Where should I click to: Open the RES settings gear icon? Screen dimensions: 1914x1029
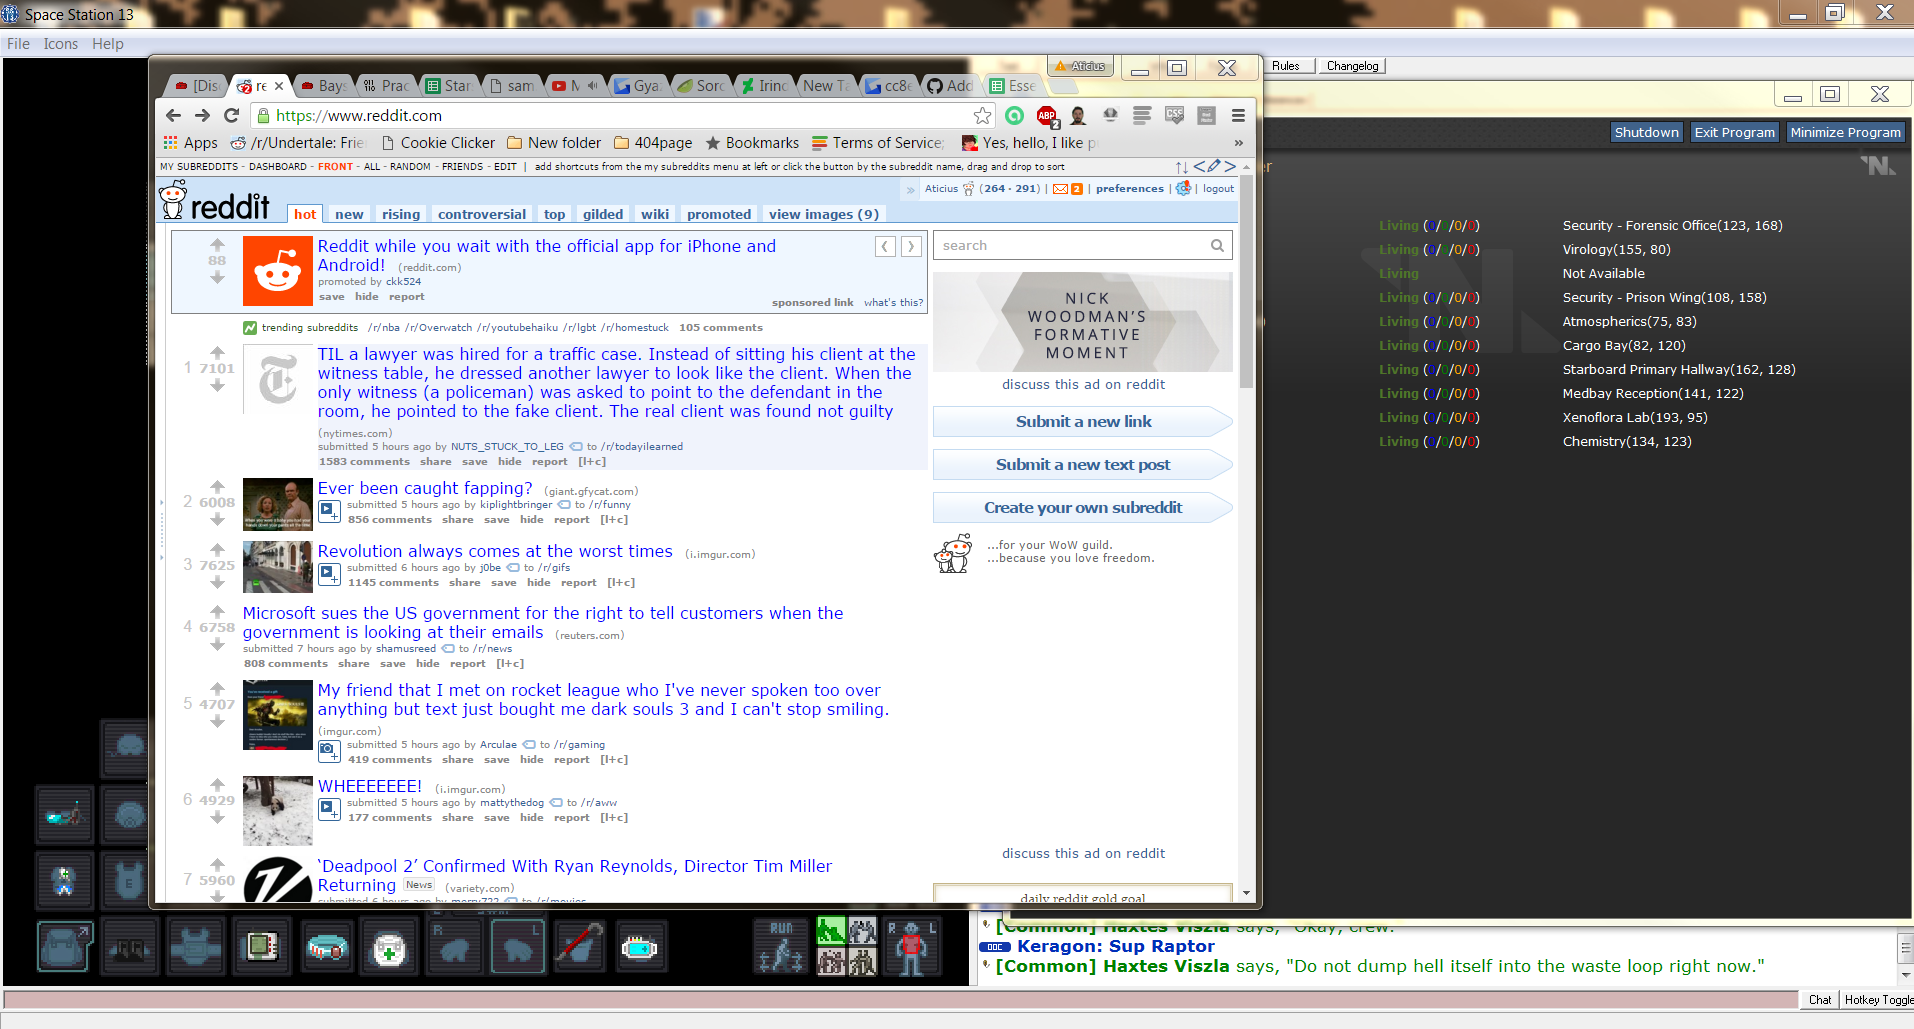pyautogui.click(x=1184, y=188)
